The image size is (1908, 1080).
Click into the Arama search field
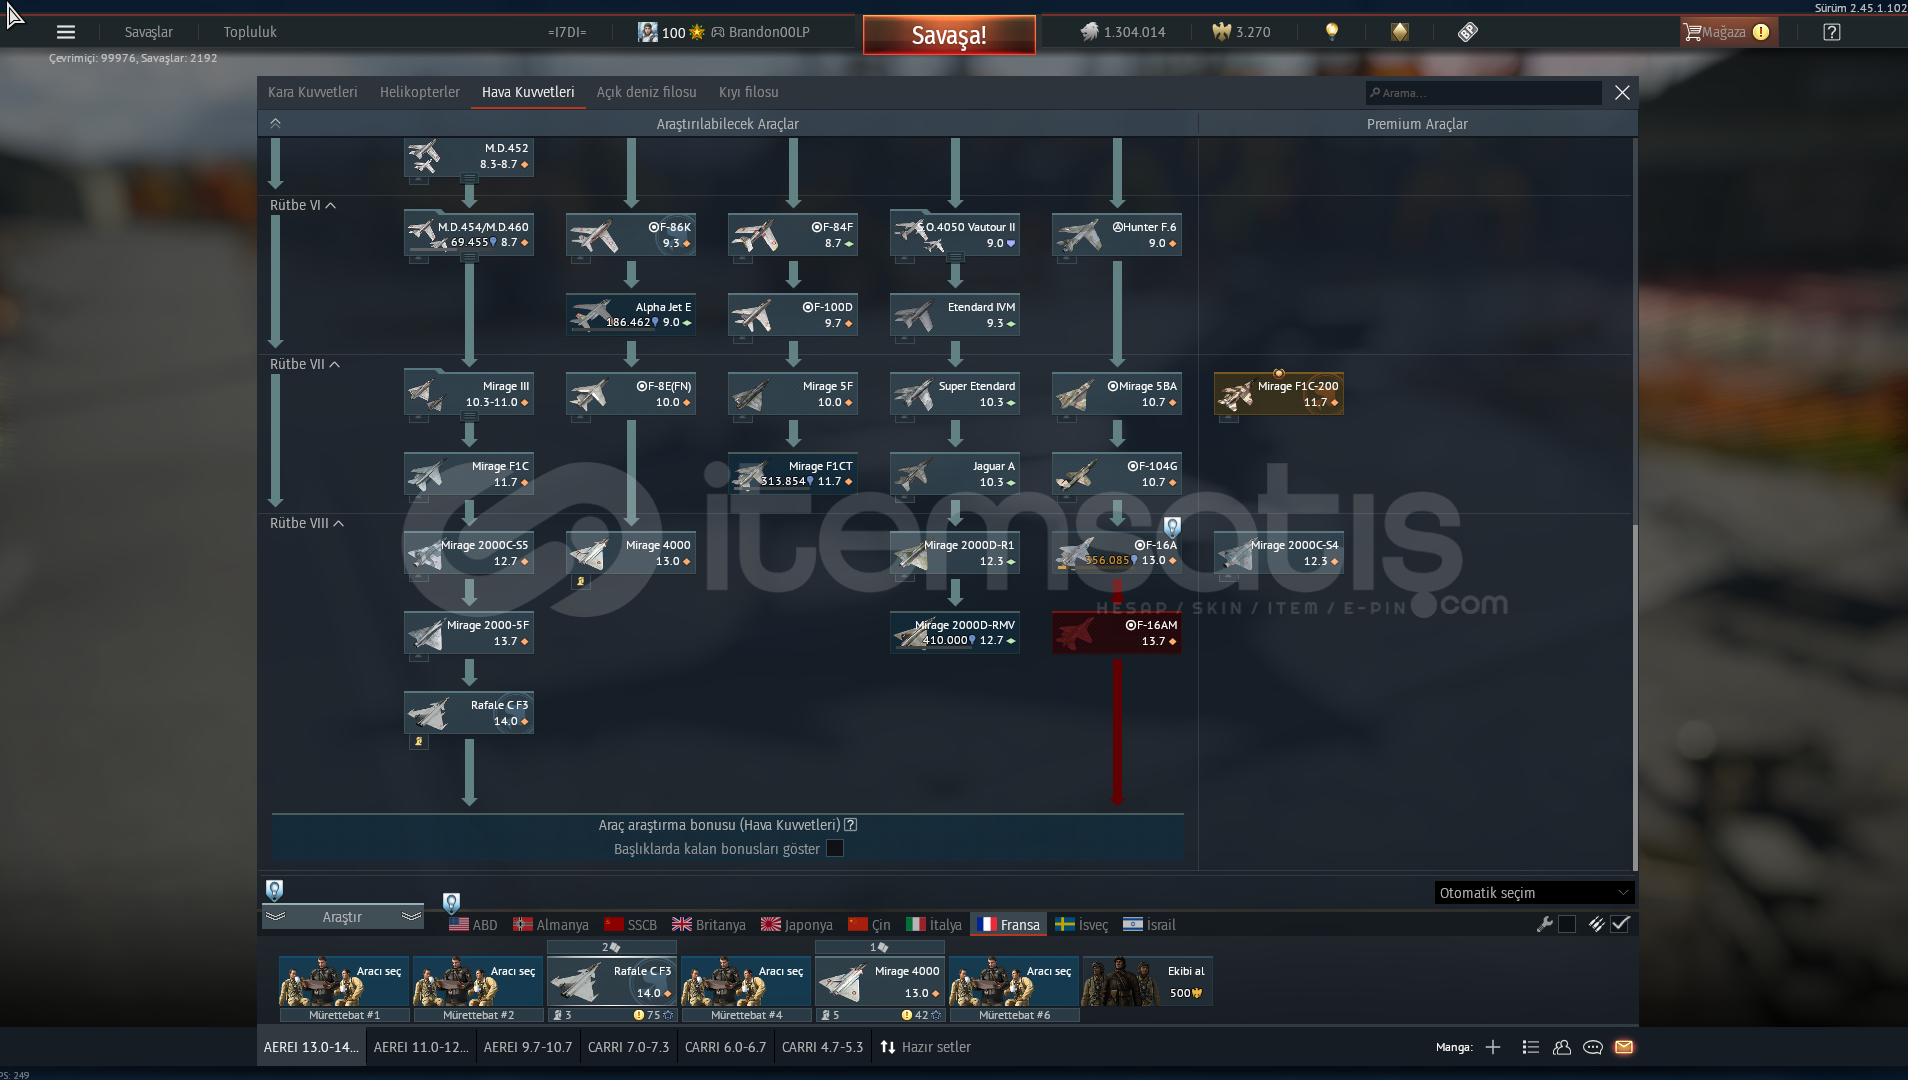pyautogui.click(x=1484, y=93)
